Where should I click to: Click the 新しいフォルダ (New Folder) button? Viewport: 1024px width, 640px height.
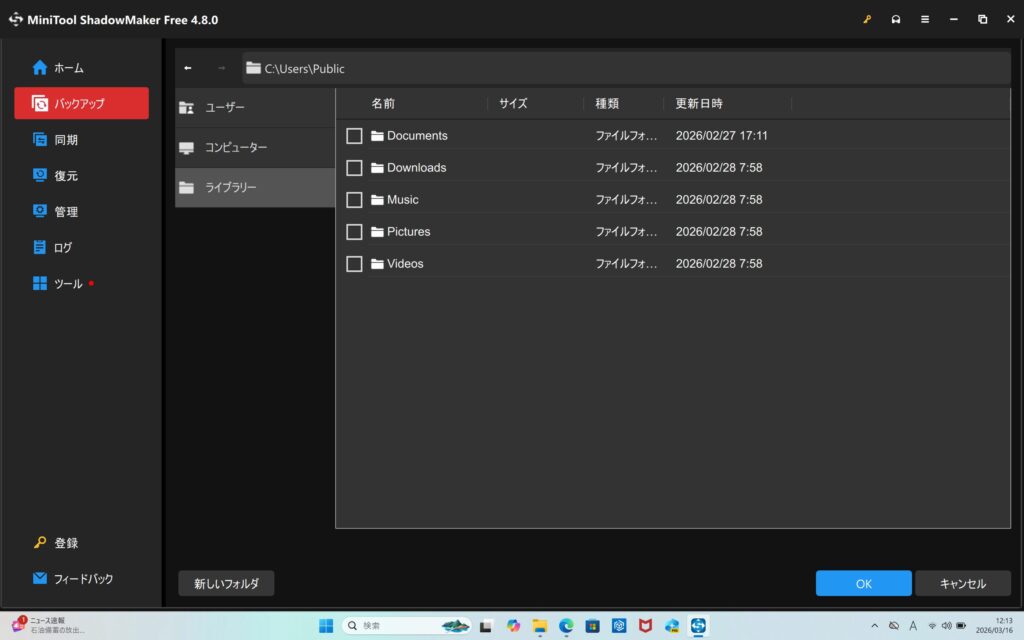tap(226, 583)
